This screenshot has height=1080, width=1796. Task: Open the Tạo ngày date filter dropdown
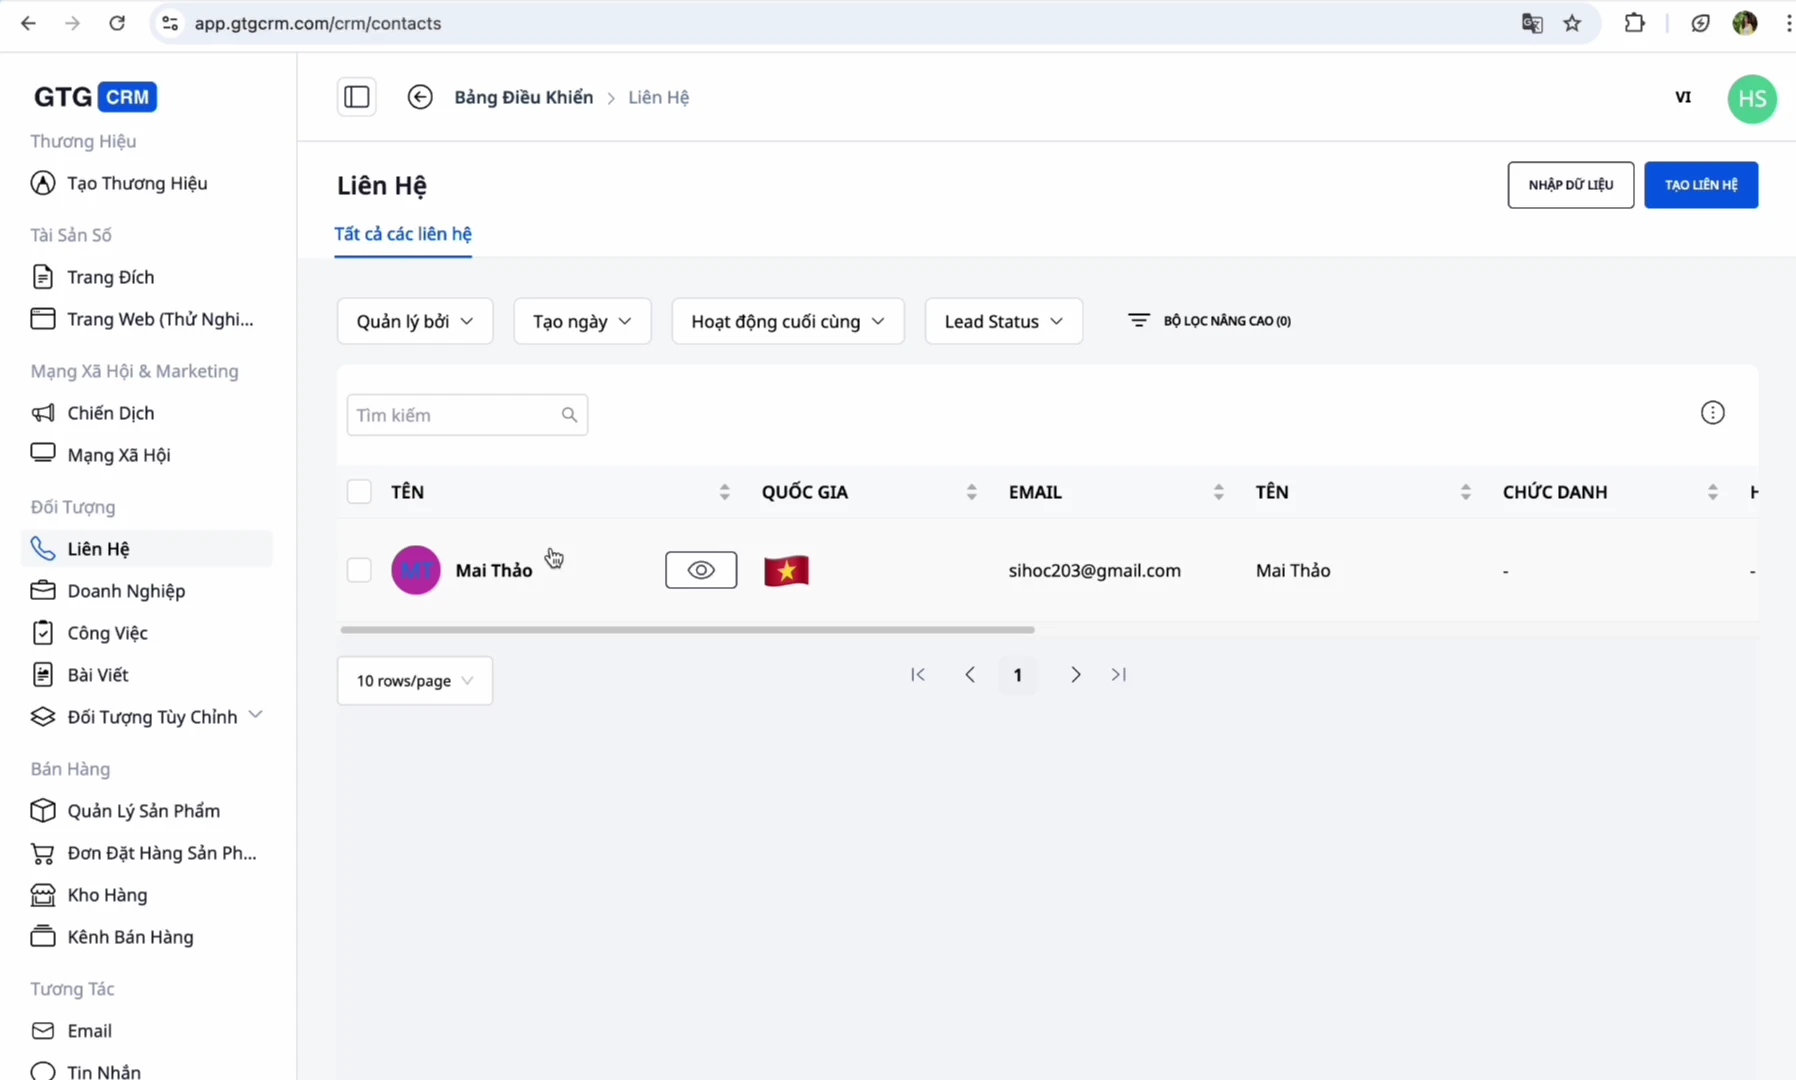pos(582,321)
